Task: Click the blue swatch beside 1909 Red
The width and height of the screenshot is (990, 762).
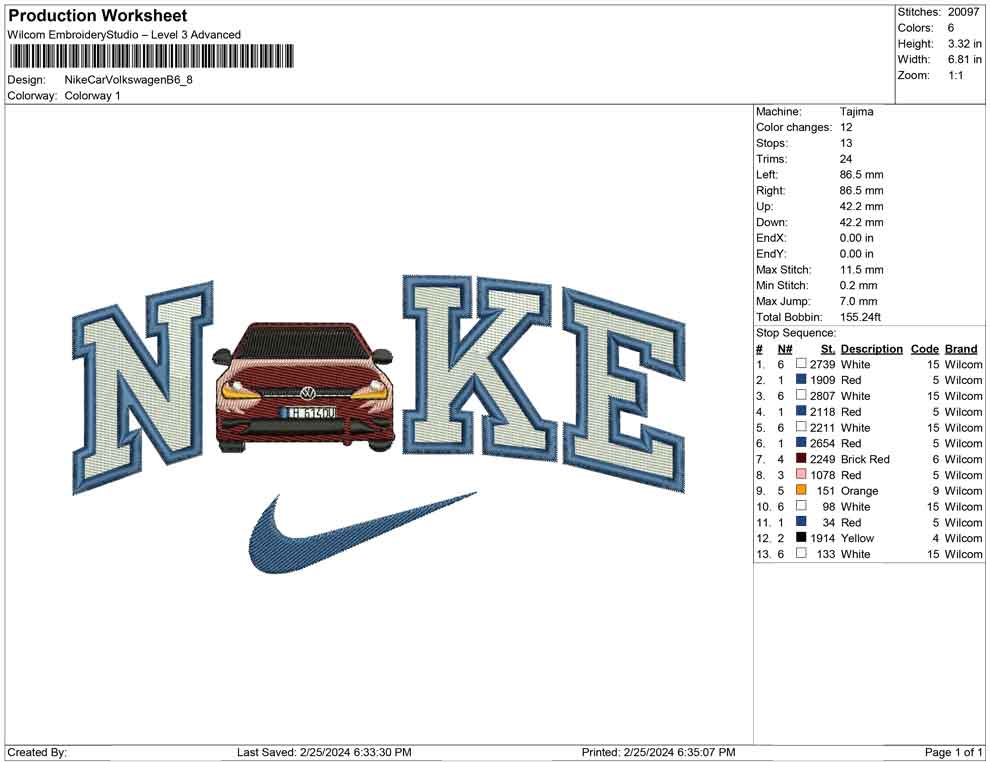Action: click(801, 379)
